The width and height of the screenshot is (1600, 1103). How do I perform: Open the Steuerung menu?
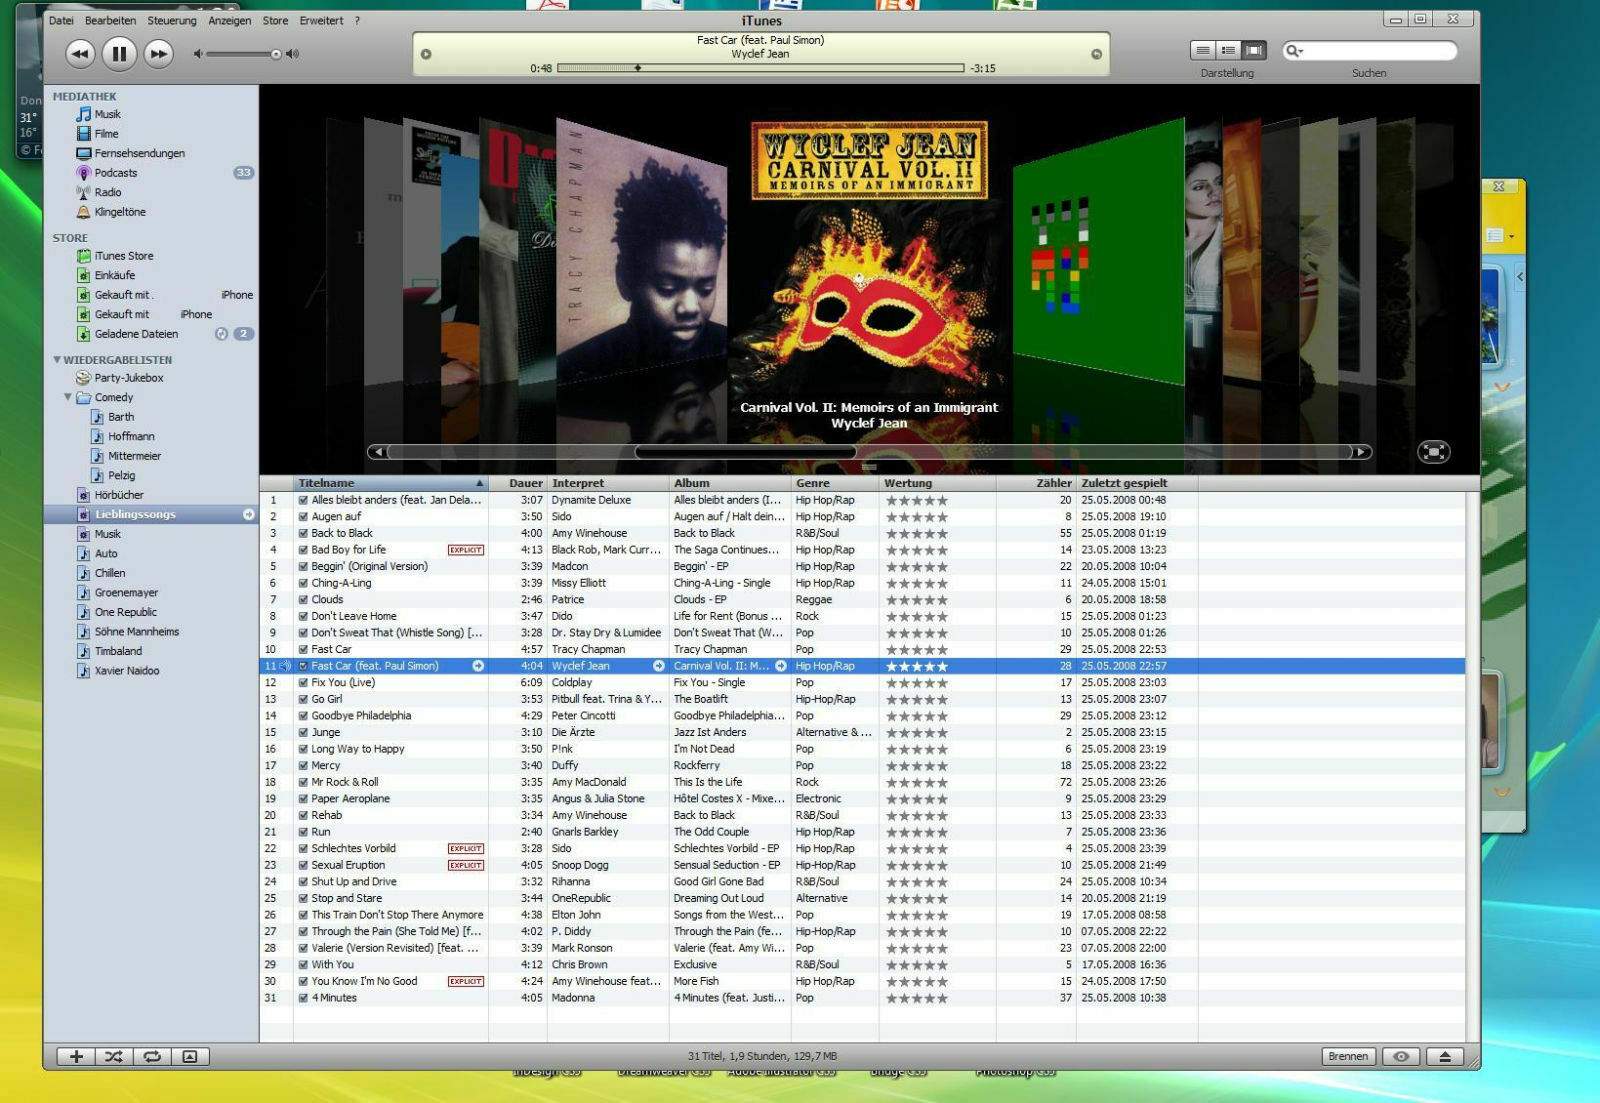172,20
